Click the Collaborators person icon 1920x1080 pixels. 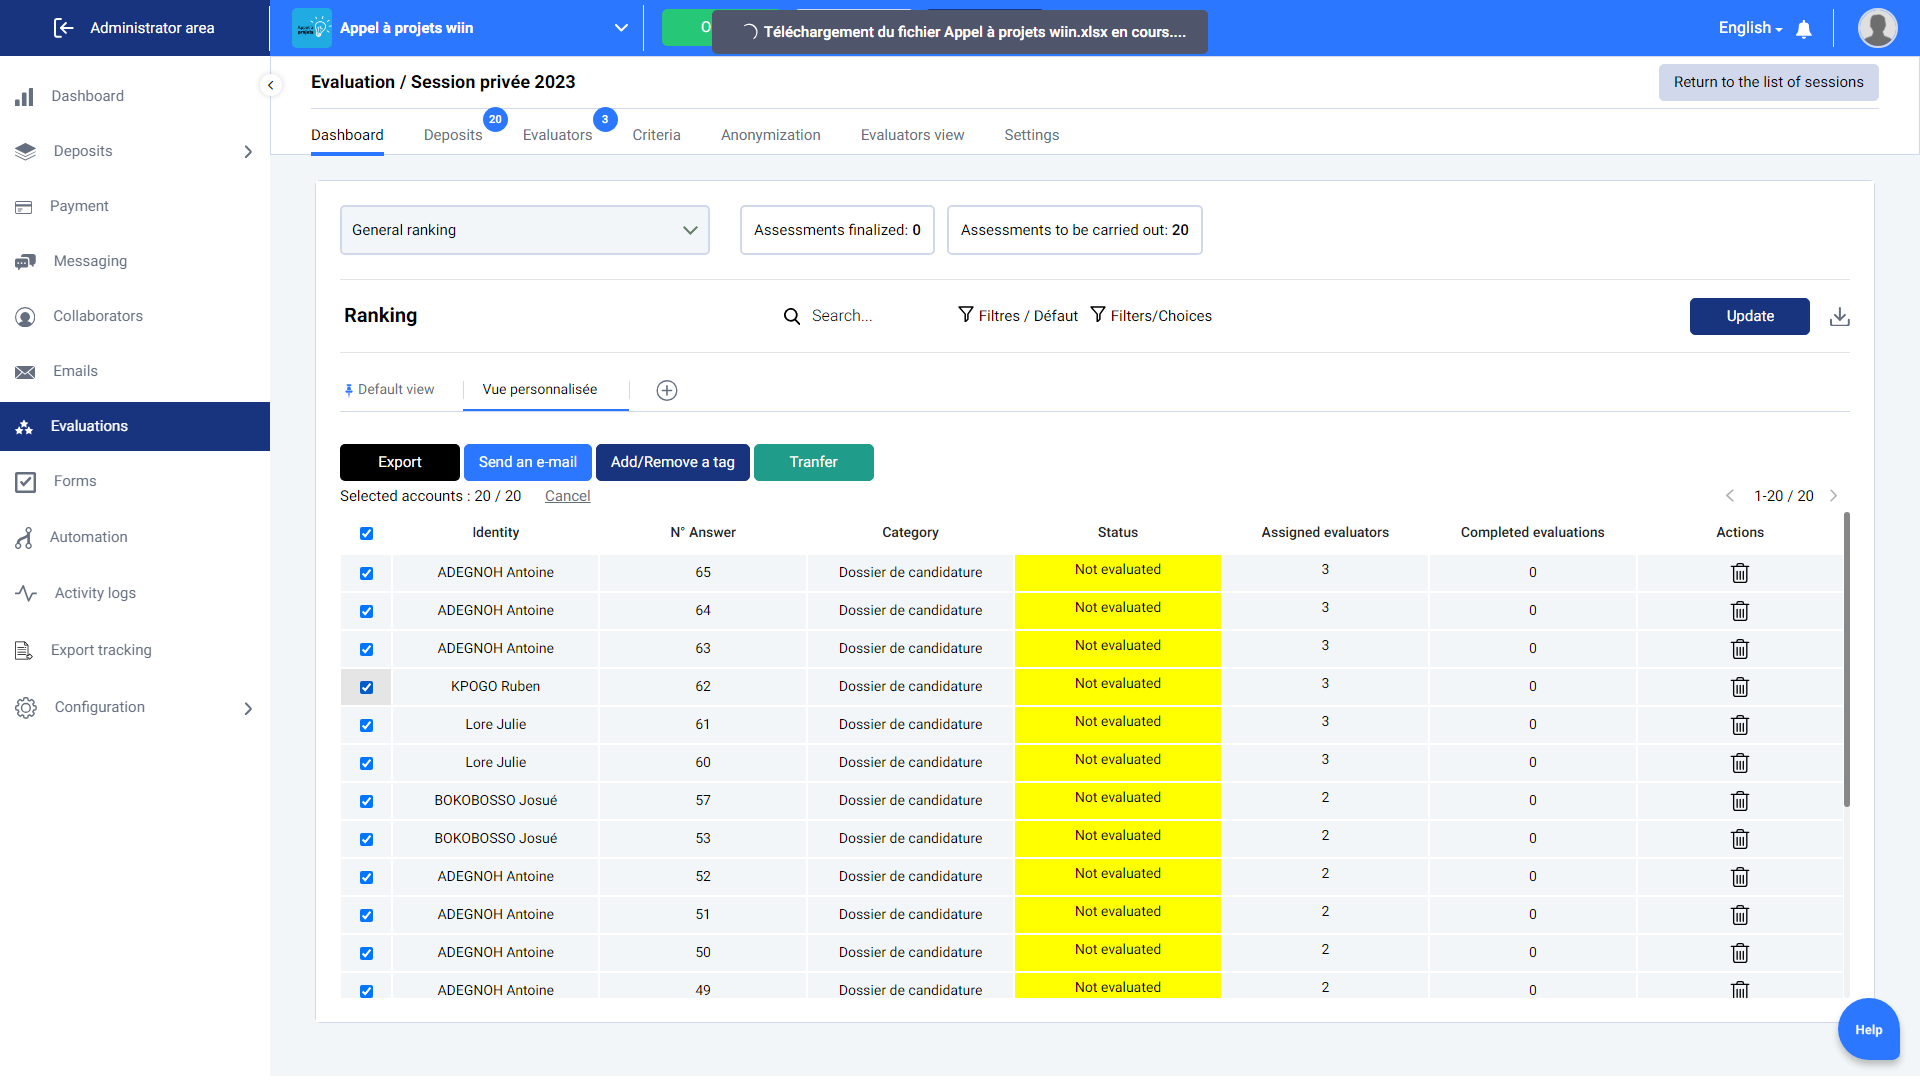pos(26,317)
